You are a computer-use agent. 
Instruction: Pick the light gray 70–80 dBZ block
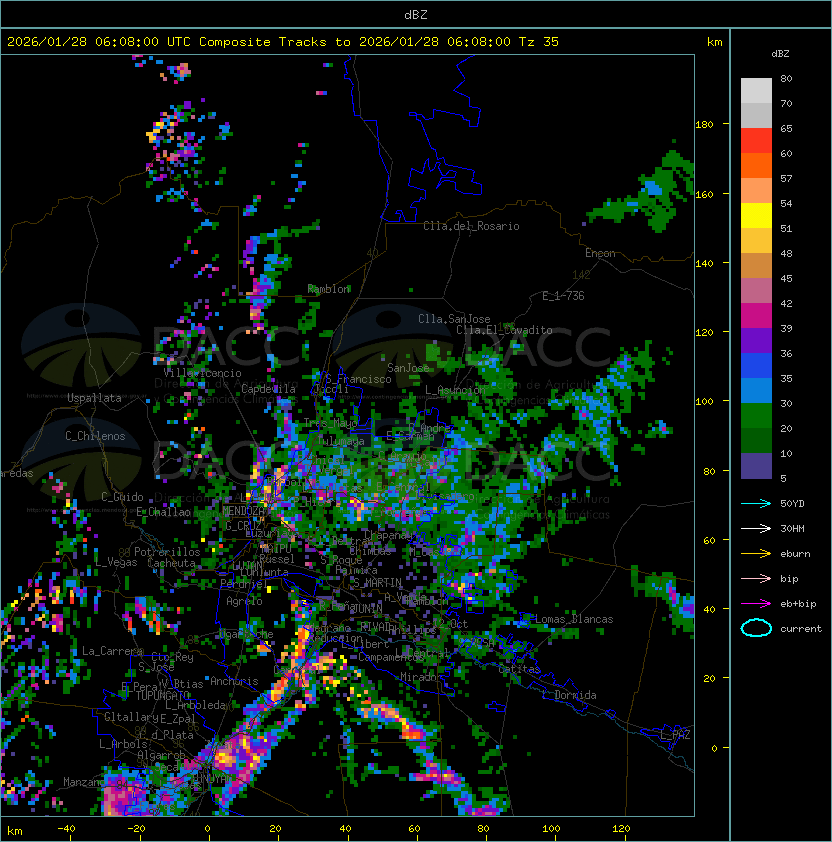coord(756,91)
